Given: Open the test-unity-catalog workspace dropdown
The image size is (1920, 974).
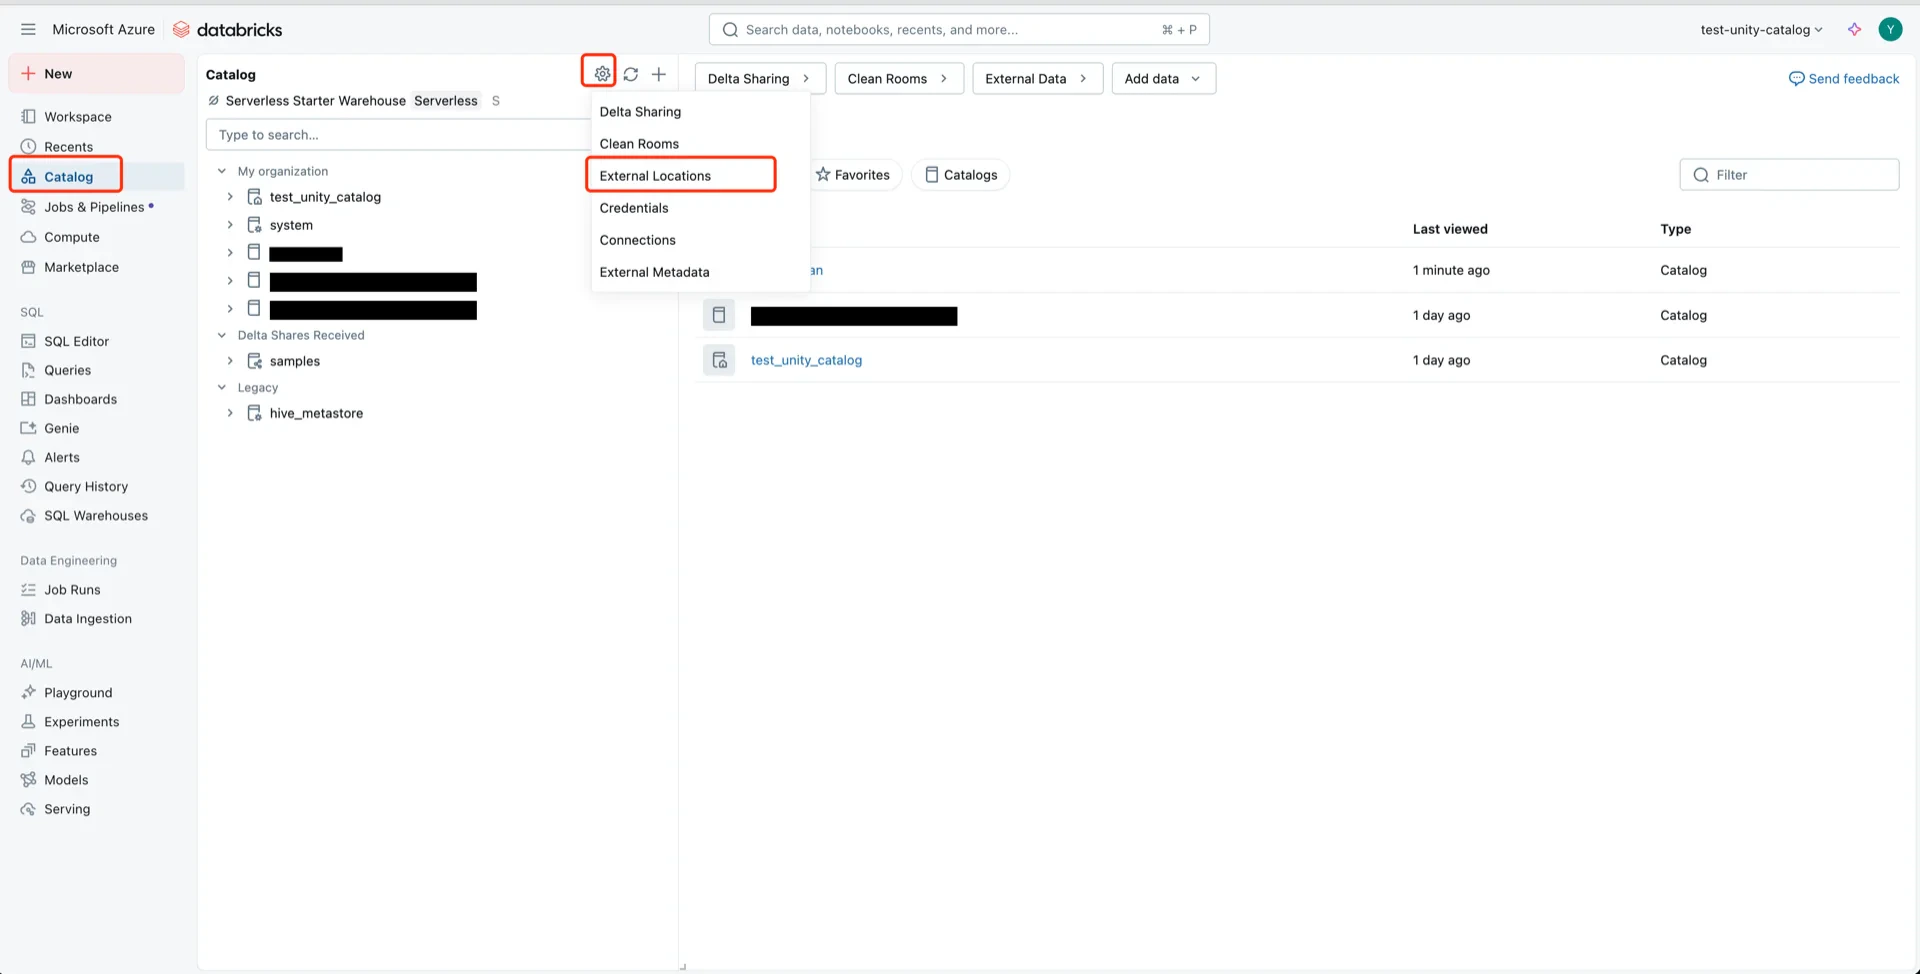Looking at the screenshot, I should [1761, 29].
